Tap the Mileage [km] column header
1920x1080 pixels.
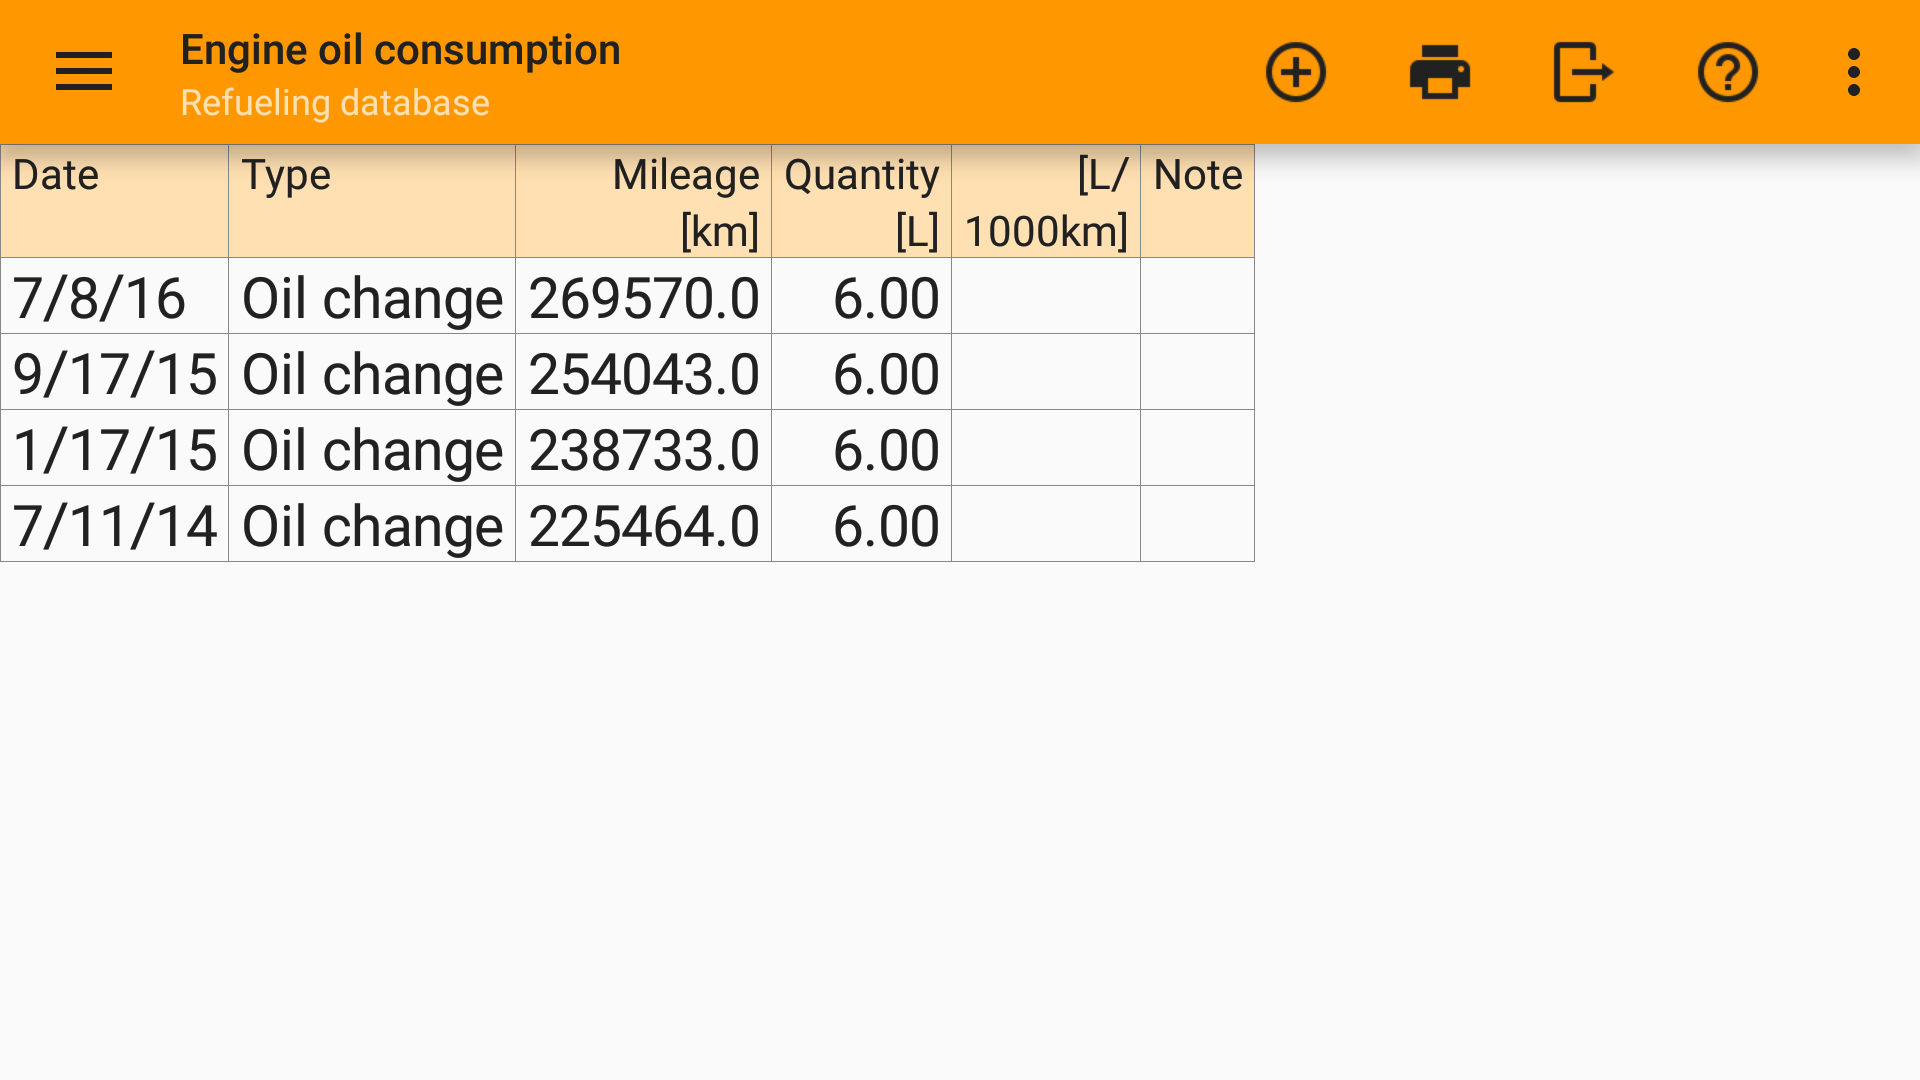(643, 201)
